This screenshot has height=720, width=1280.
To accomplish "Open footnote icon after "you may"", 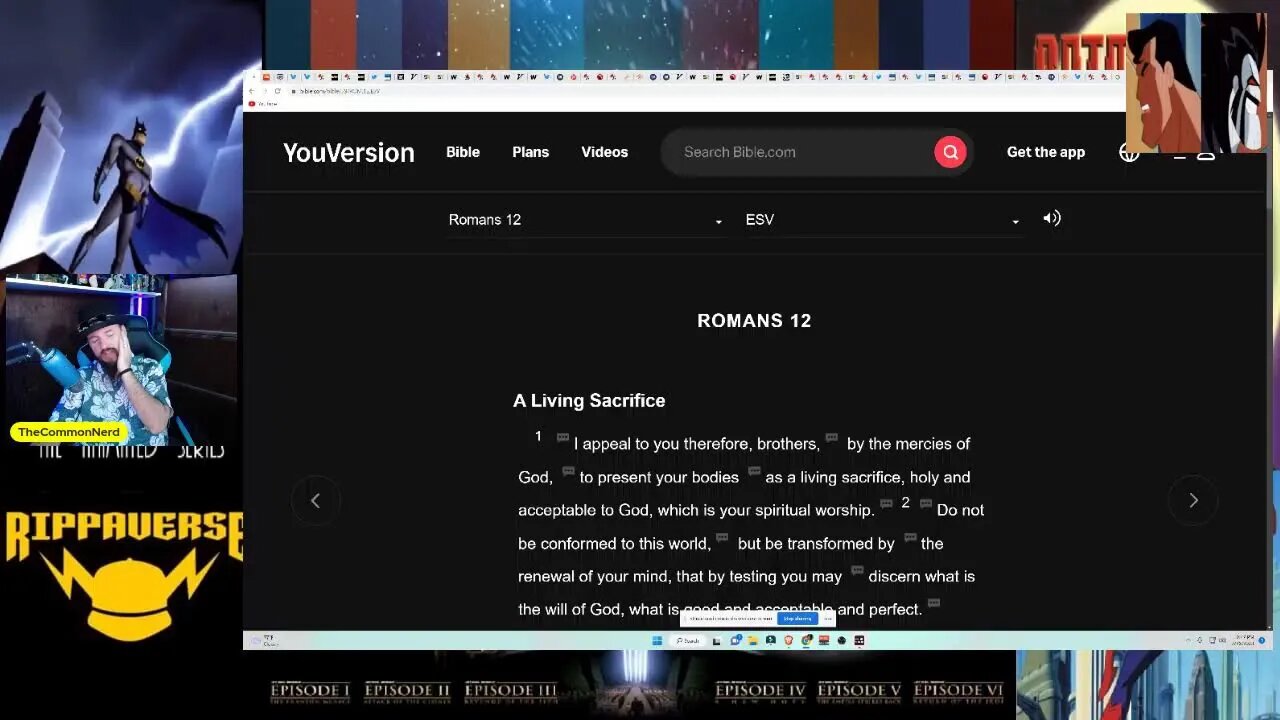I will coord(857,570).
